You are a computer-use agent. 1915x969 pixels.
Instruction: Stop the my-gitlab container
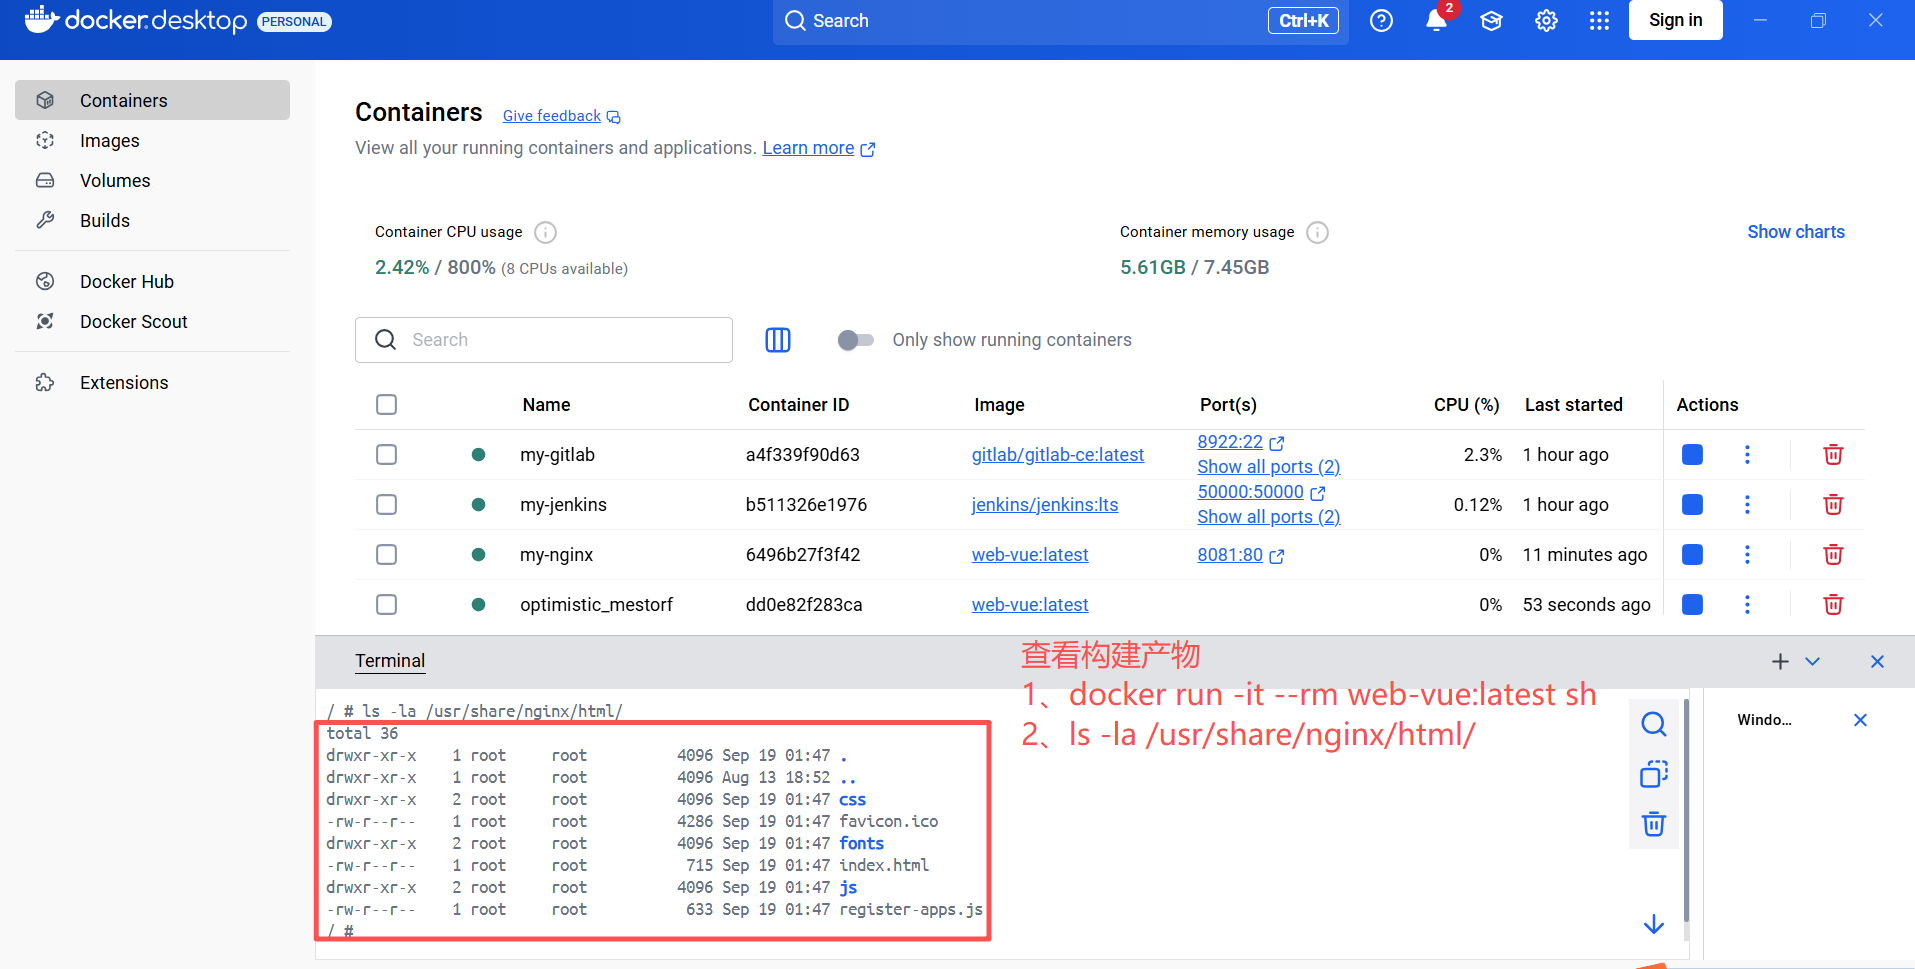coord(1692,454)
